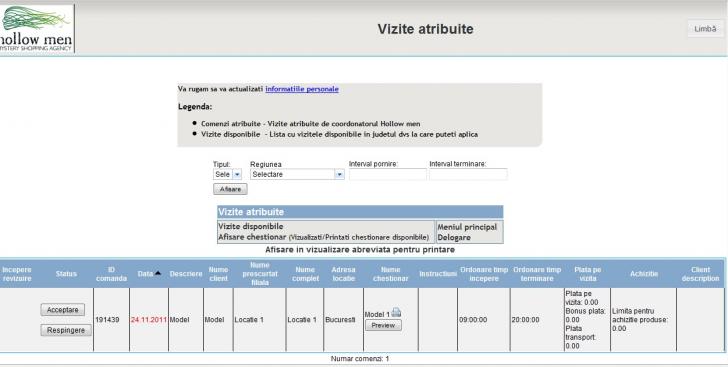Open the Vizite disponibile menu item

251,226
